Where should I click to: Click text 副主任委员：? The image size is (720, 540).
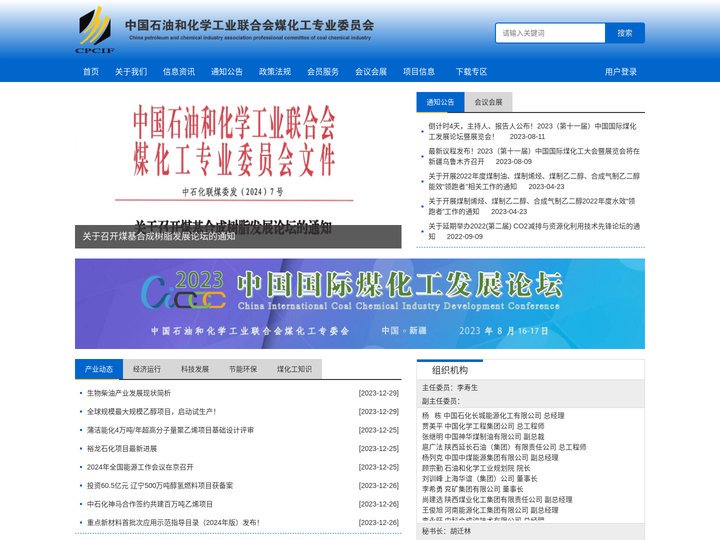[440, 401]
